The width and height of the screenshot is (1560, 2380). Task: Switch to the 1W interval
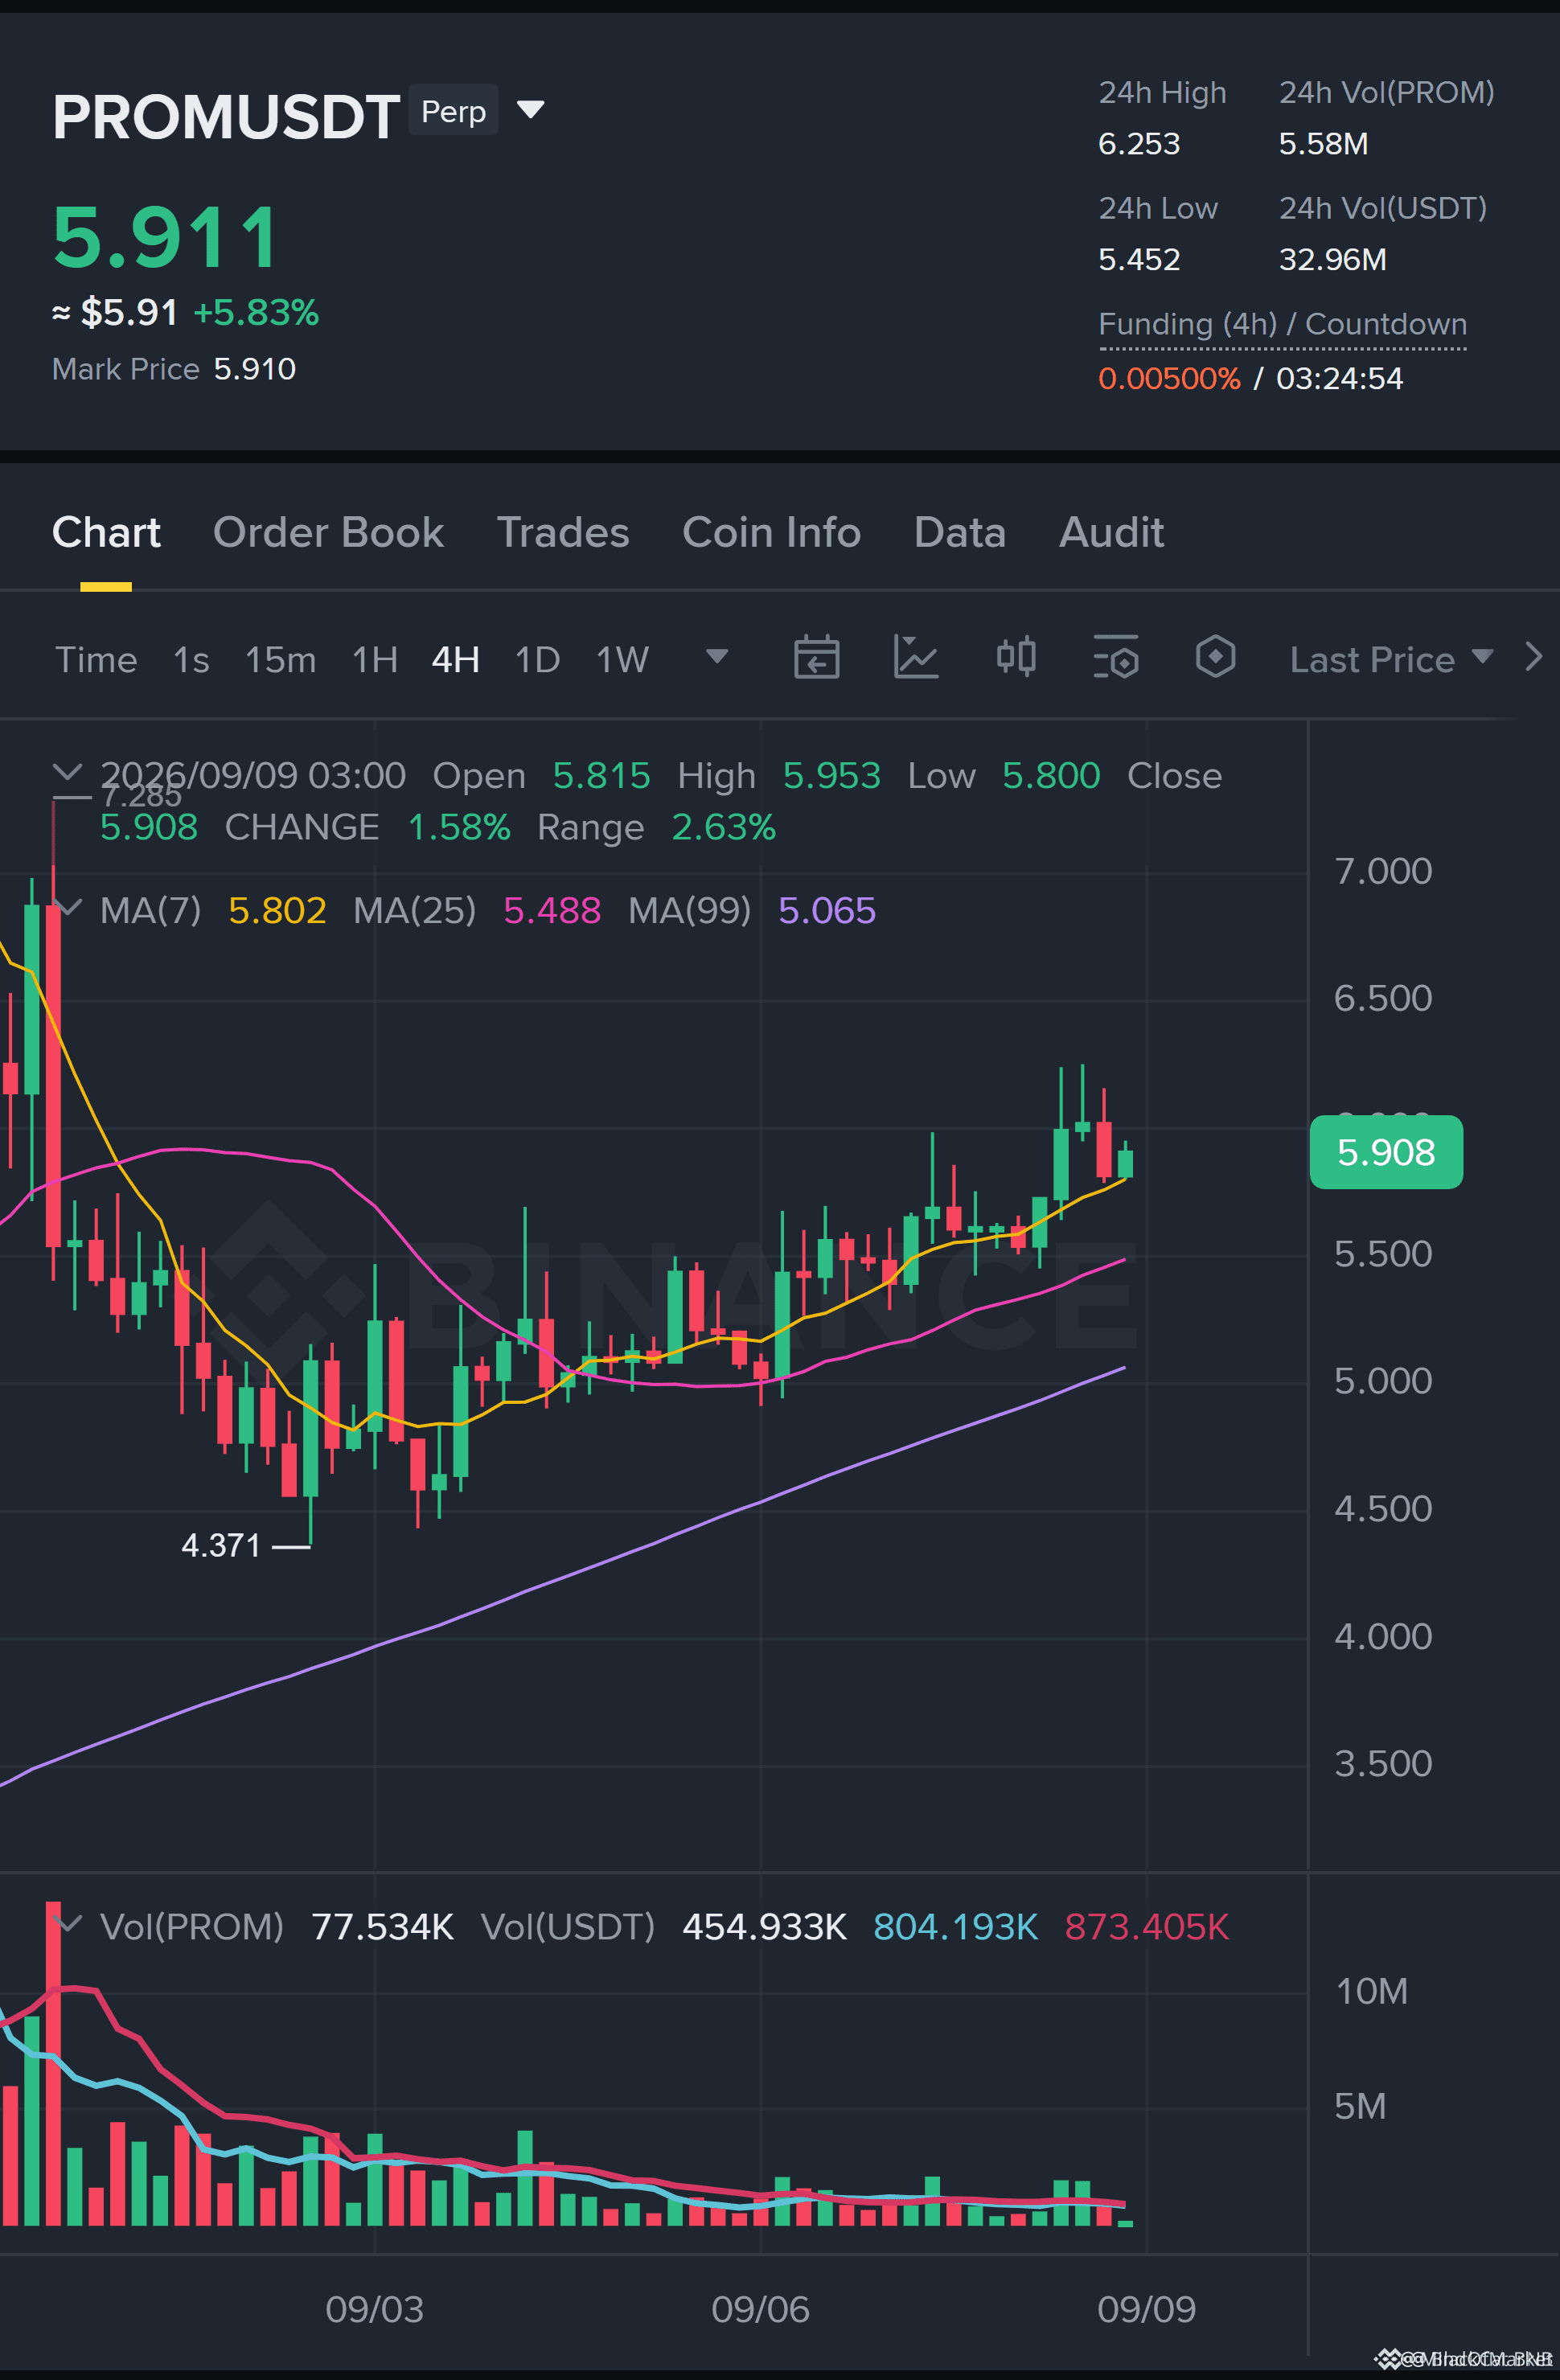coord(622,660)
